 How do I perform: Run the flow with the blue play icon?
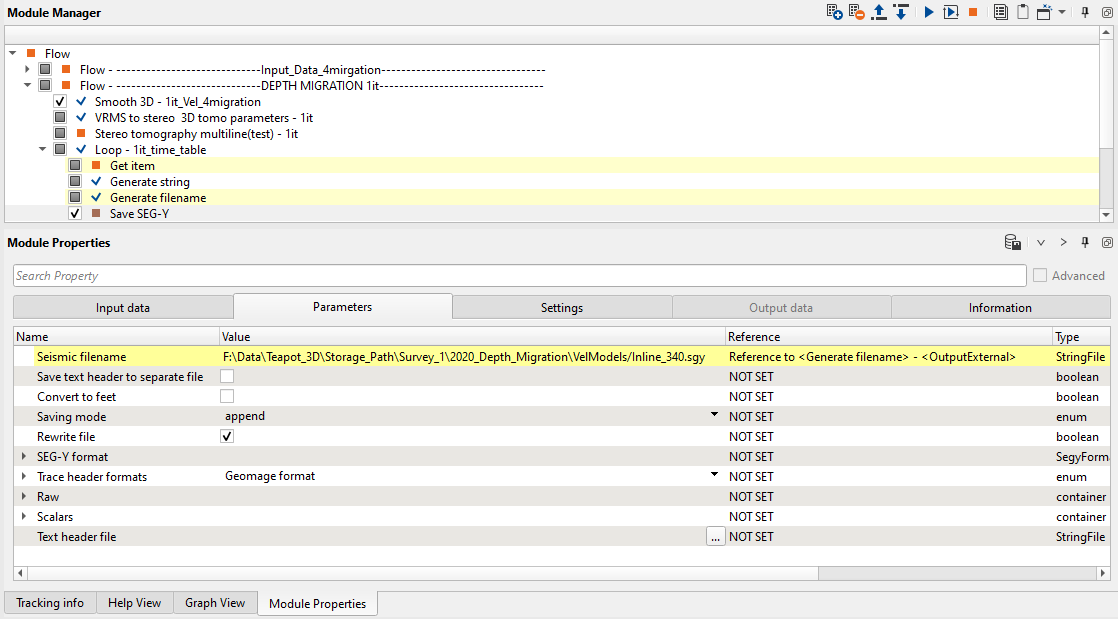click(929, 13)
